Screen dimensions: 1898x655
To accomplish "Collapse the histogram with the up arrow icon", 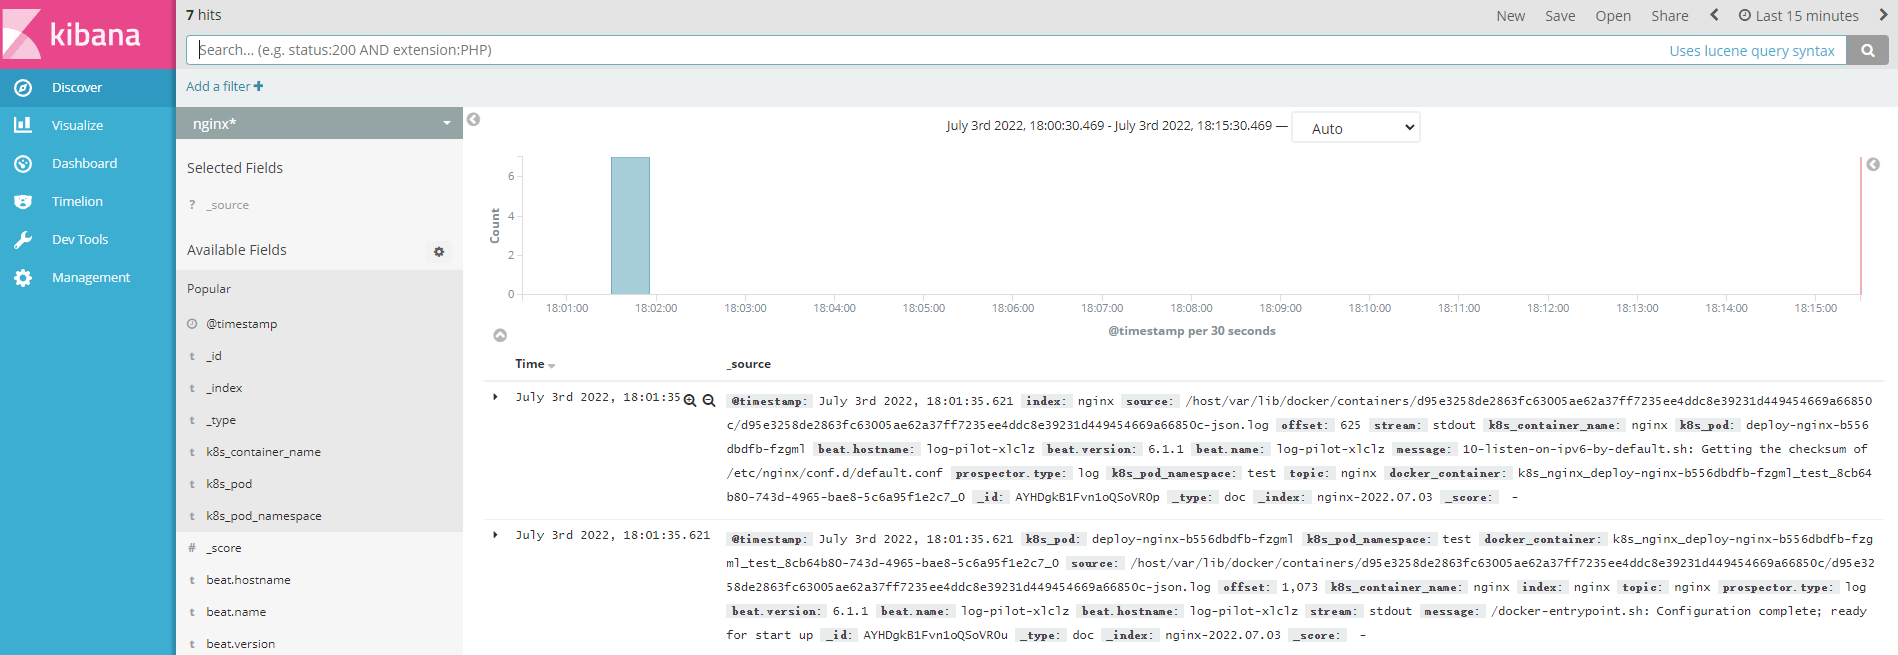I will point(500,335).
